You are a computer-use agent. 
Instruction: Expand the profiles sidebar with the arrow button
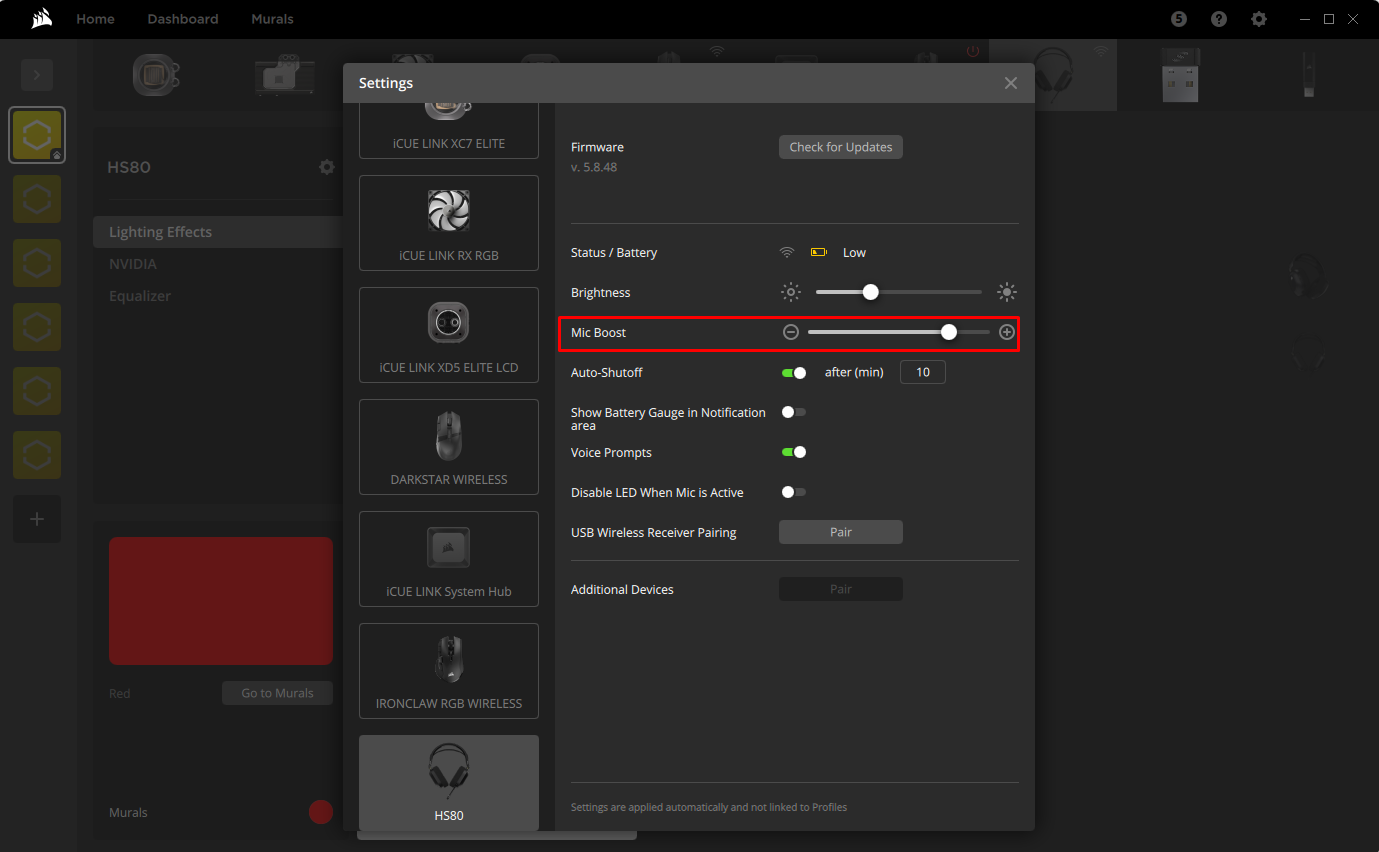click(36, 74)
